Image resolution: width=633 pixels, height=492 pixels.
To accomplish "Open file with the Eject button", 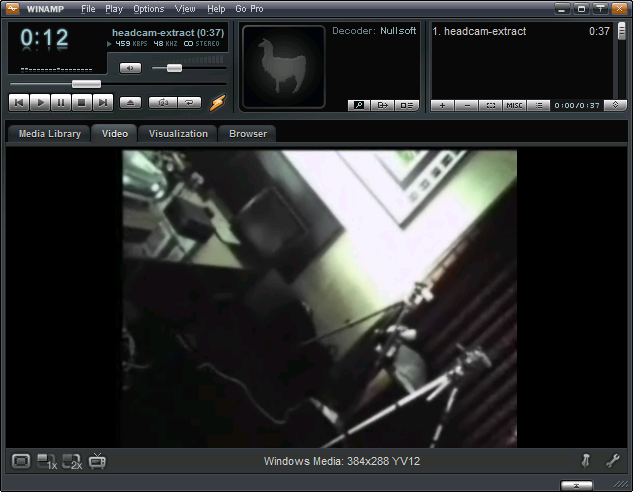I will [x=130, y=103].
